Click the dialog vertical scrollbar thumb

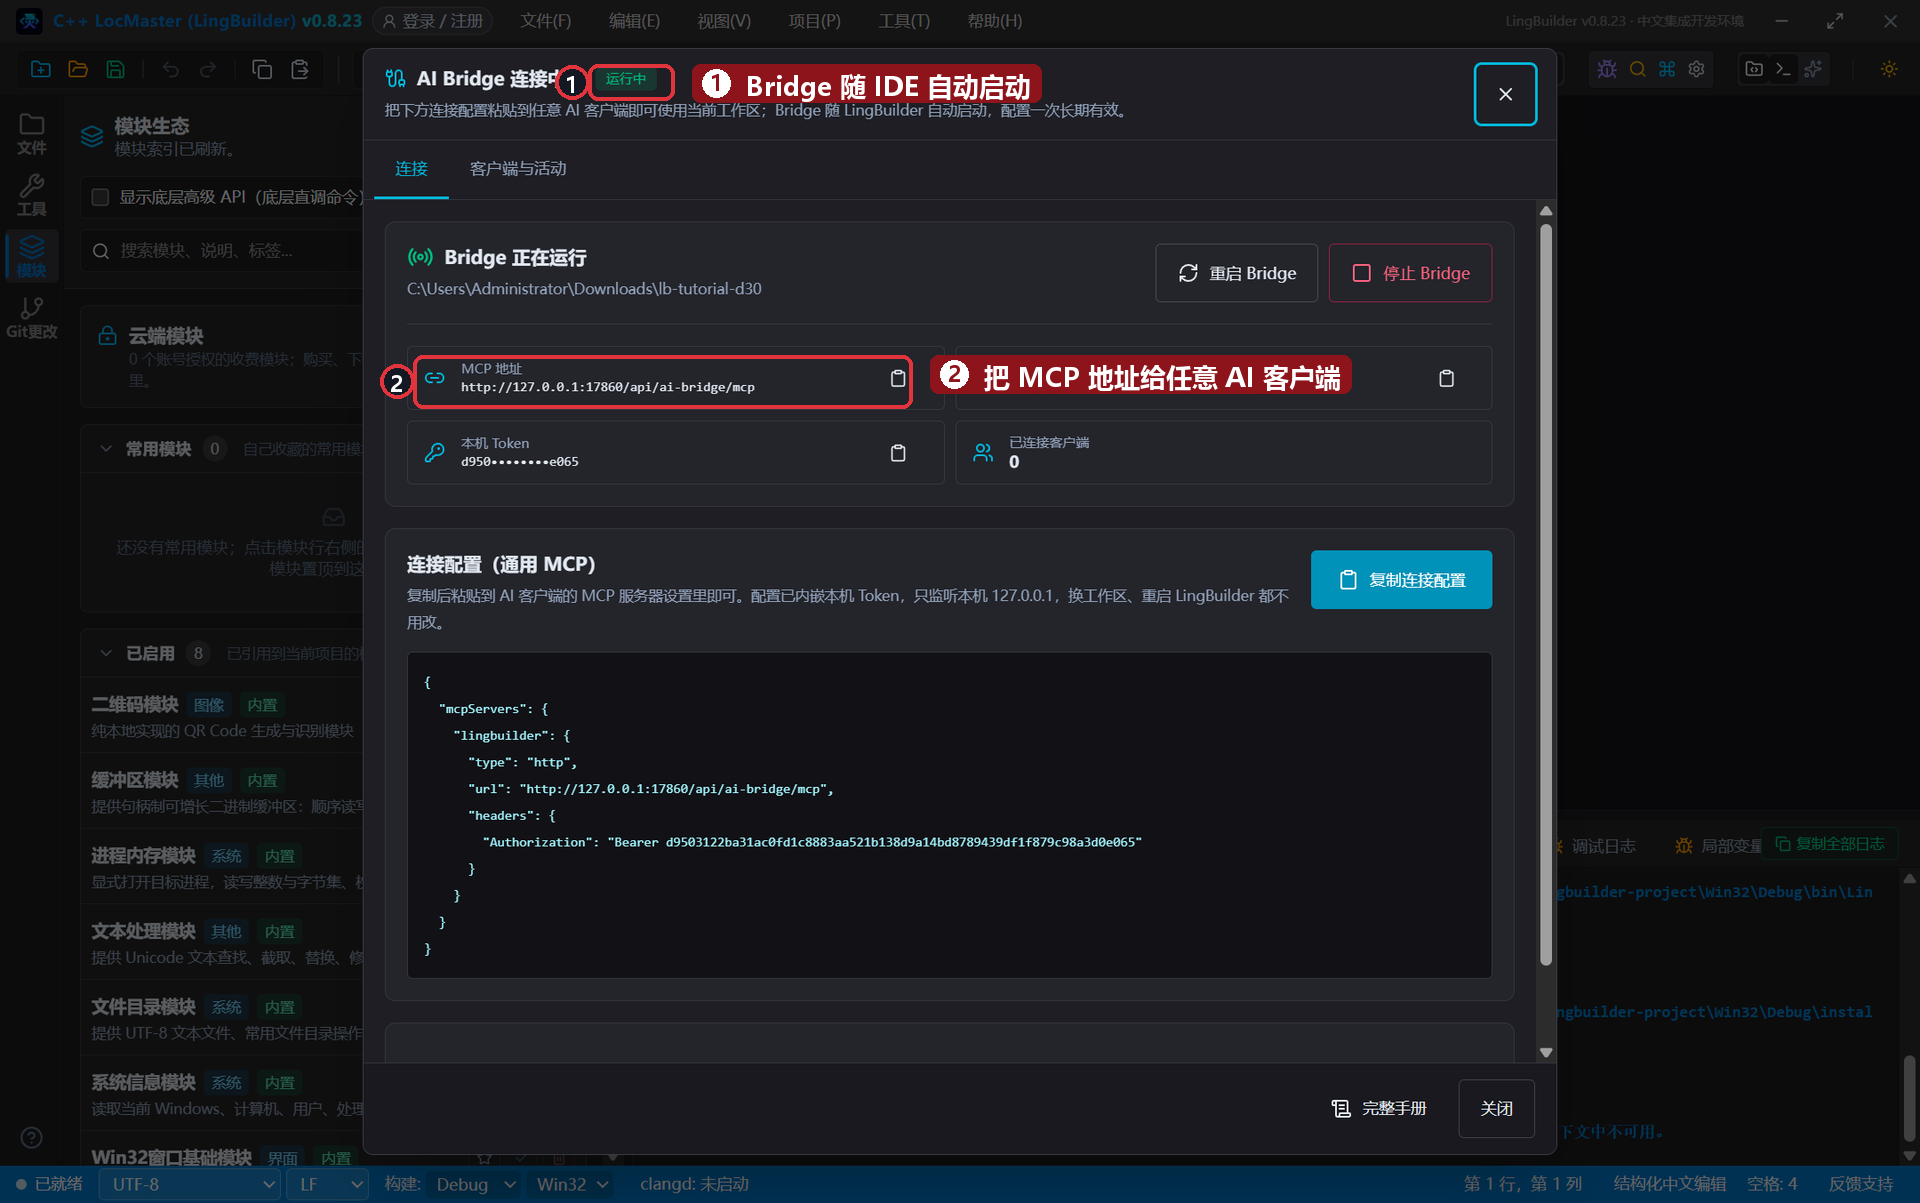1546,595
